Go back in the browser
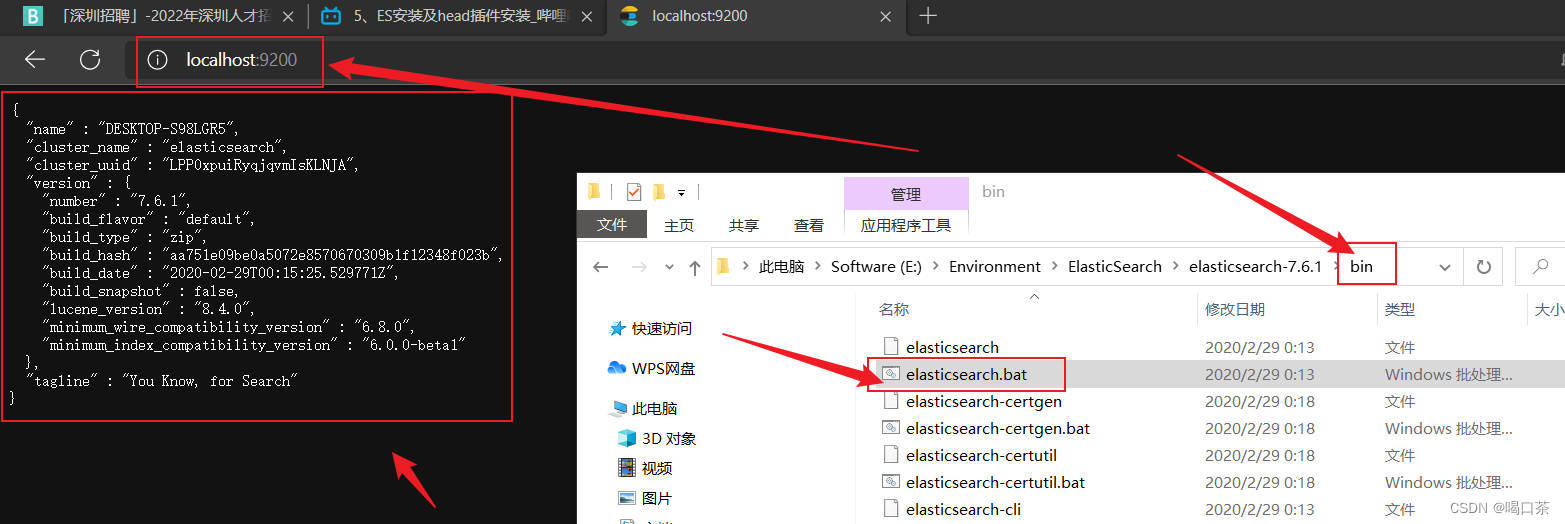 (x=35, y=60)
